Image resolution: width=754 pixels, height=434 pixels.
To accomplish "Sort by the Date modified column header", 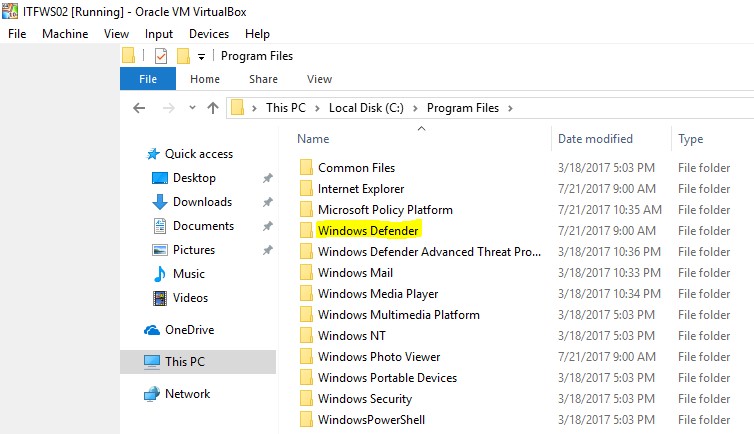I will (x=595, y=139).
